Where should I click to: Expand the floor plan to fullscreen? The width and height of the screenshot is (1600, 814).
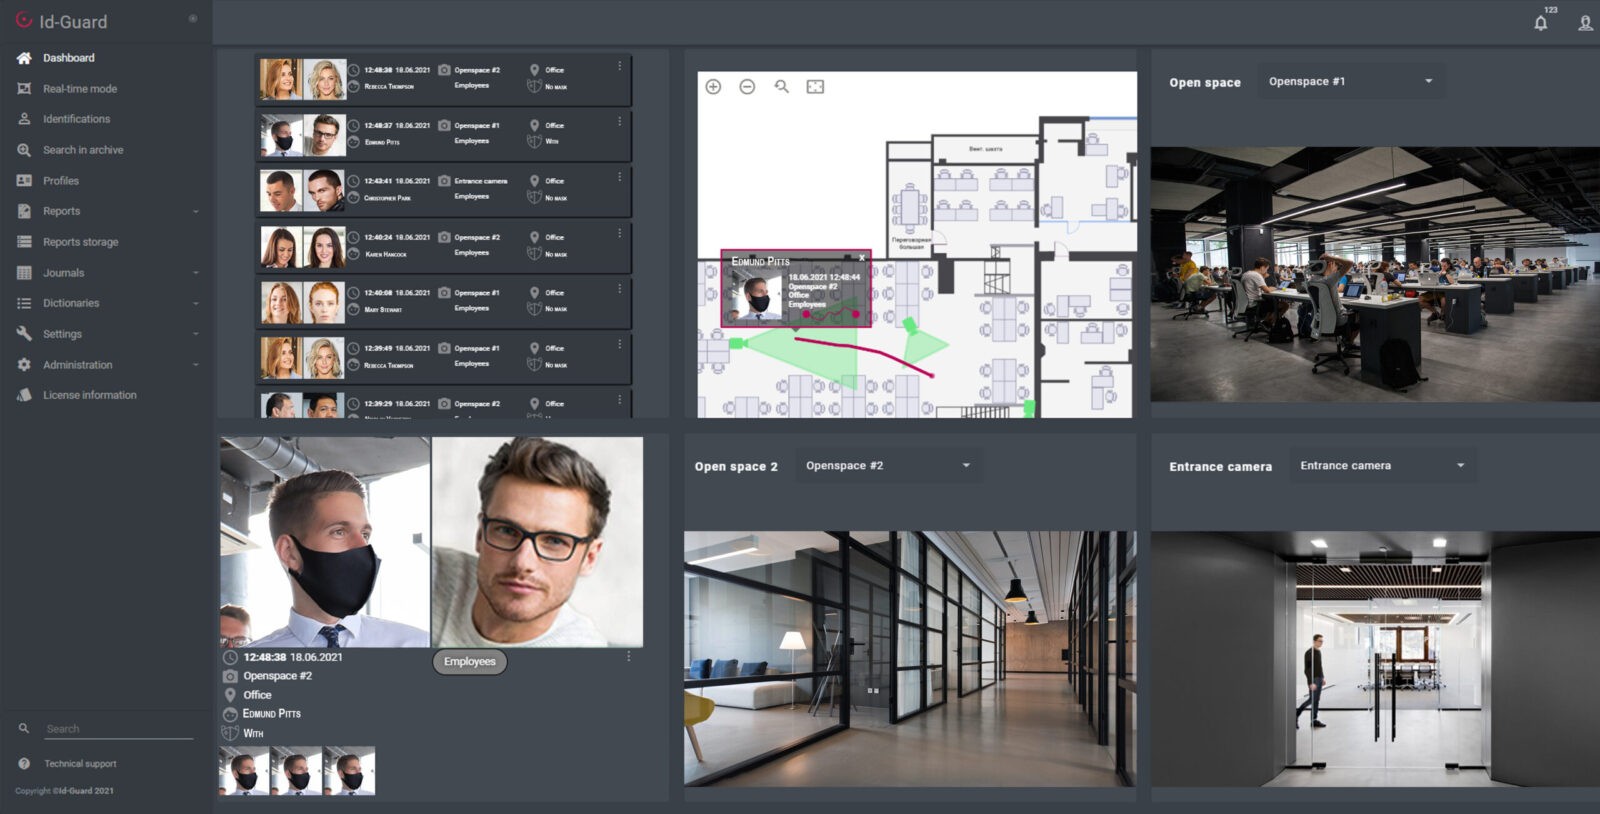[815, 87]
